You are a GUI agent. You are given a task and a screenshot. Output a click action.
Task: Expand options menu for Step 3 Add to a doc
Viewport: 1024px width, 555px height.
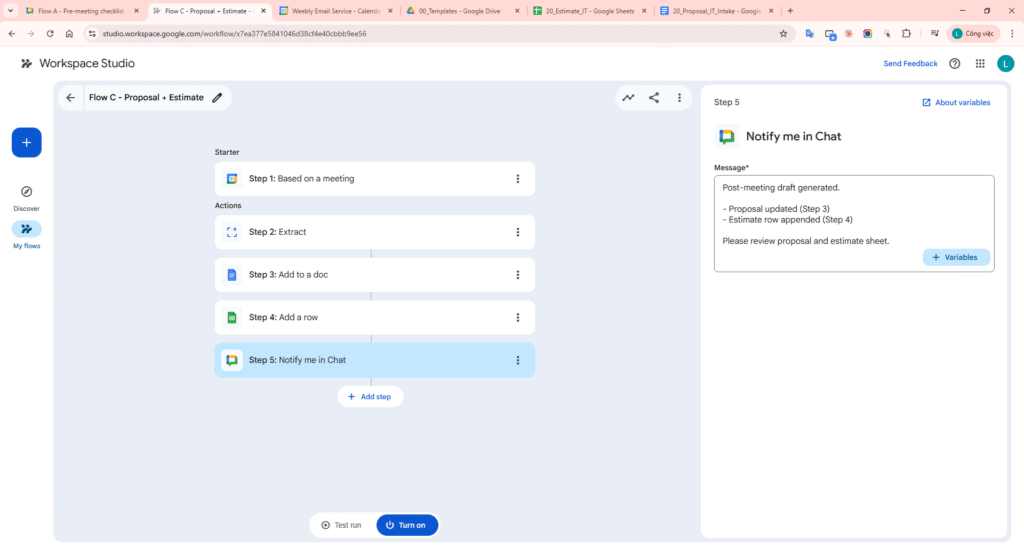click(x=517, y=275)
